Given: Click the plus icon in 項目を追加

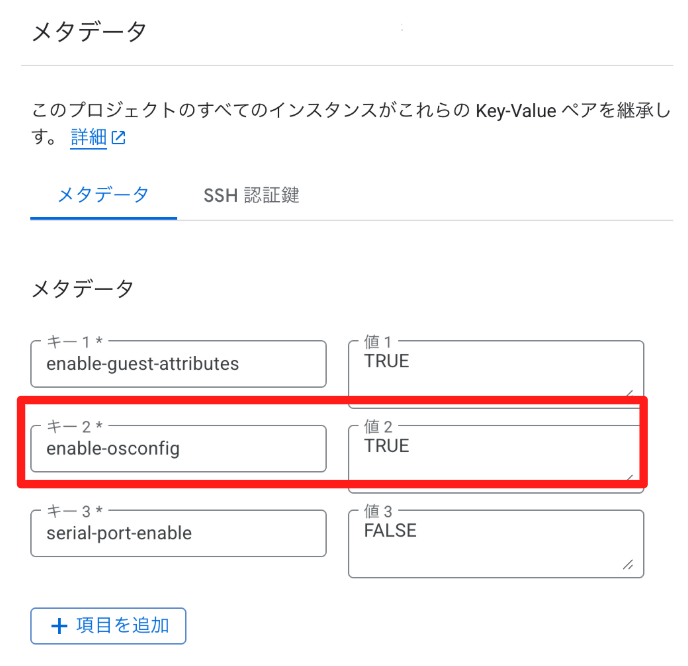Looking at the screenshot, I should (59, 626).
